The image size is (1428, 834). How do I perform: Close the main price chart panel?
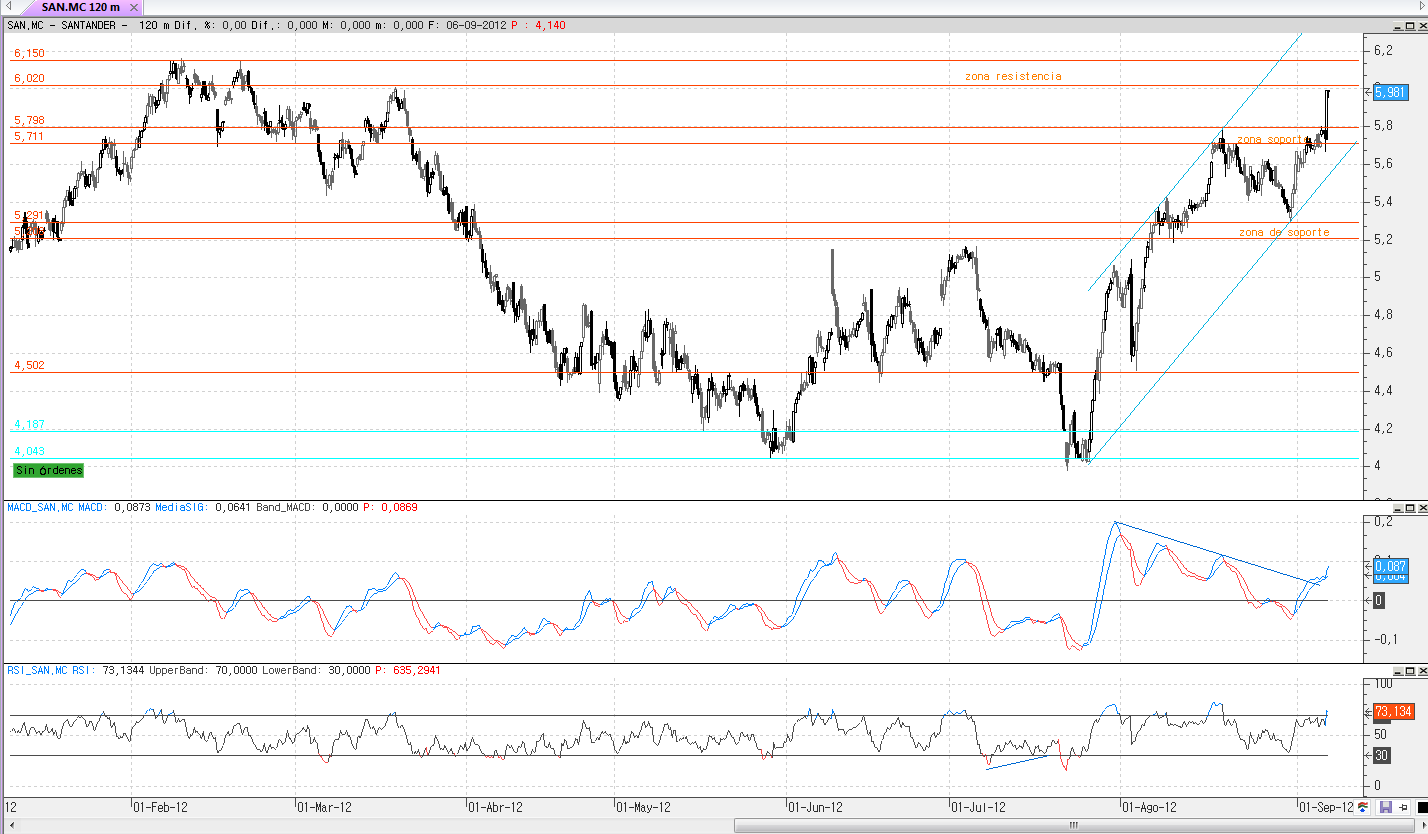click(x=1423, y=26)
